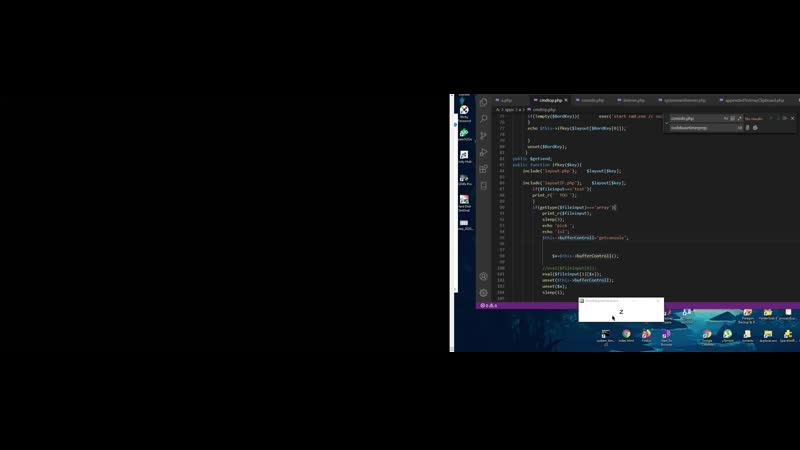Toggle Match Whole Word in find widget
The height and width of the screenshot is (450, 800).
click(733, 118)
